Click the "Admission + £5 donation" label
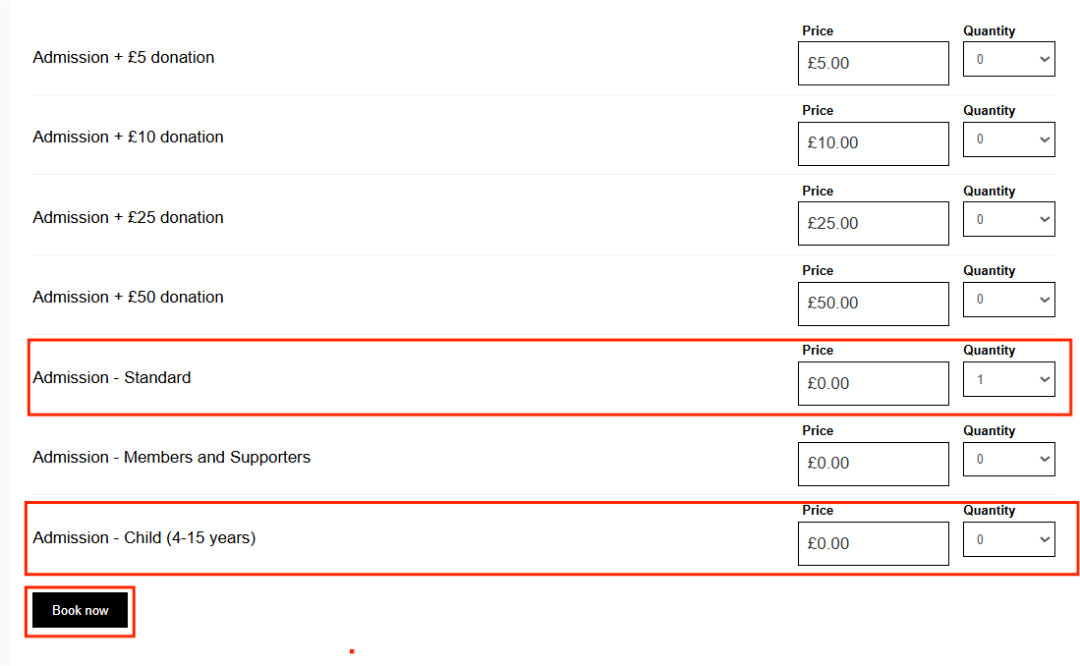Viewport: 1080px width, 666px height. [124, 58]
